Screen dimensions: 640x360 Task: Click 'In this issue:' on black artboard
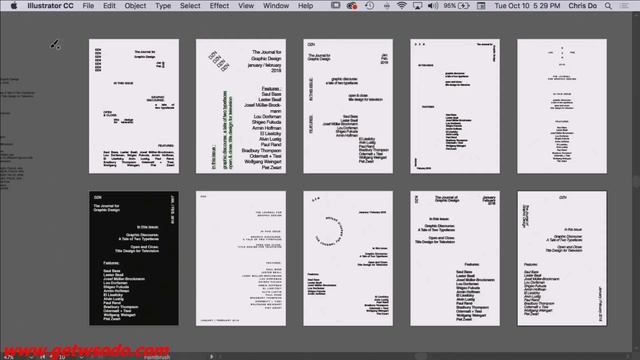click(x=147, y=227)
